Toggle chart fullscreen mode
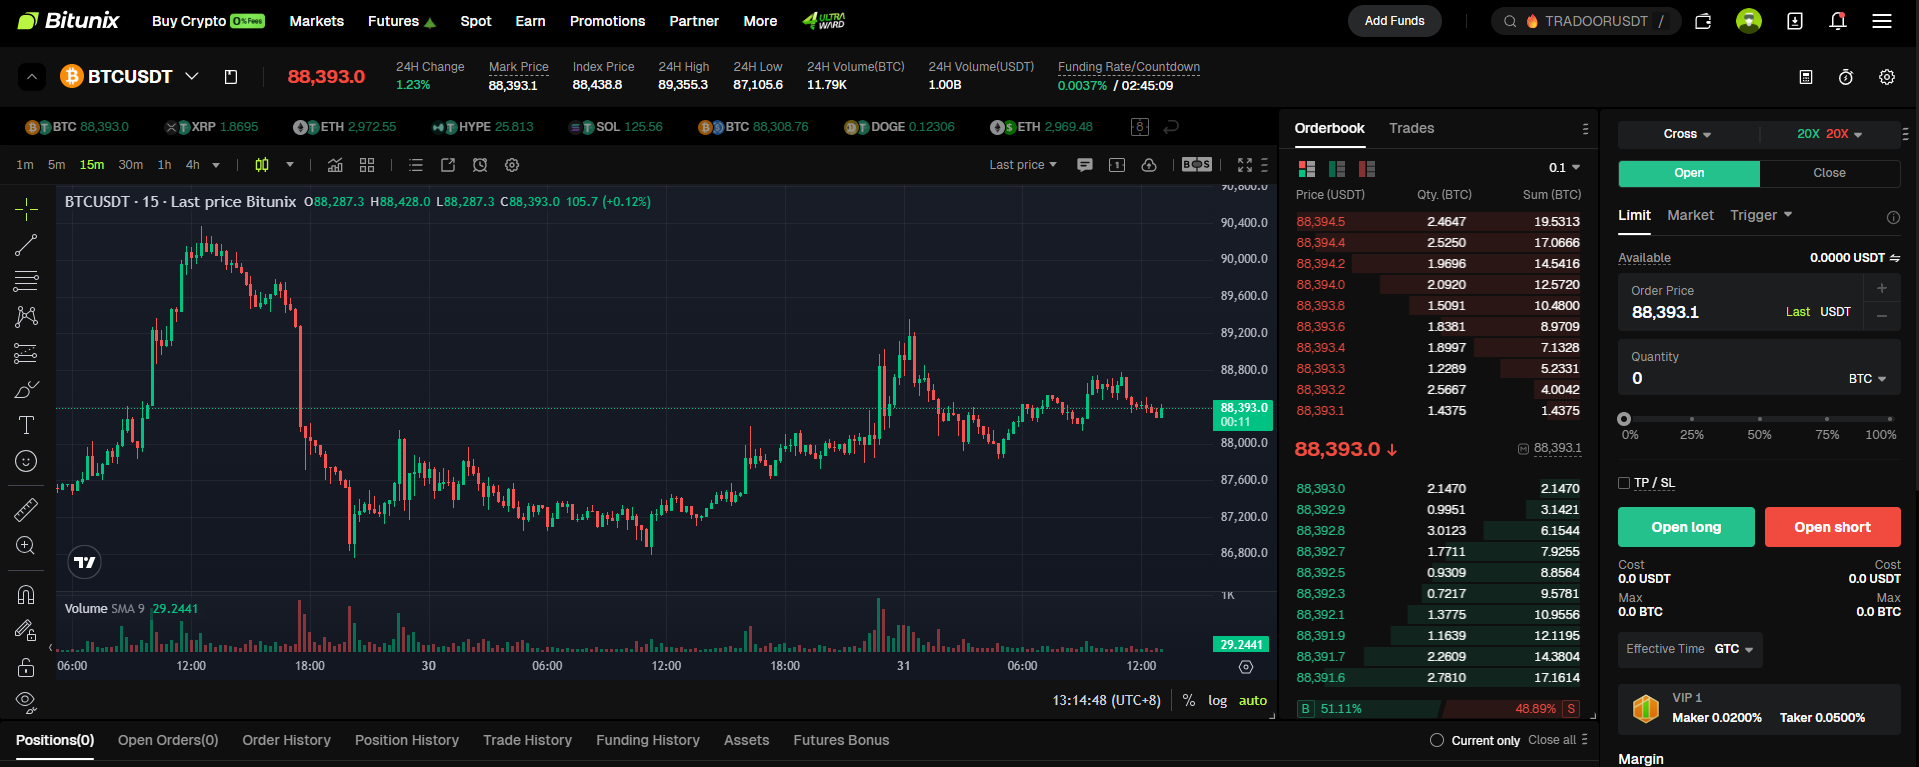This screenshot has width=1919, height=767. coord(1245,165)
